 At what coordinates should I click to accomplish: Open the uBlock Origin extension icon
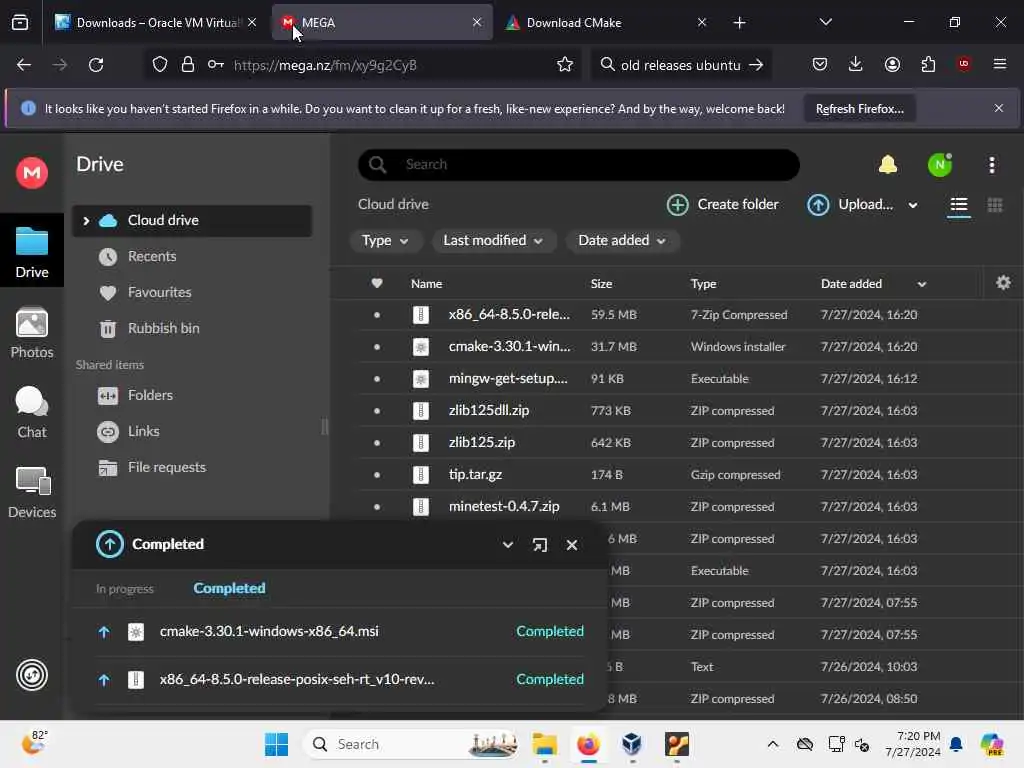963,64
